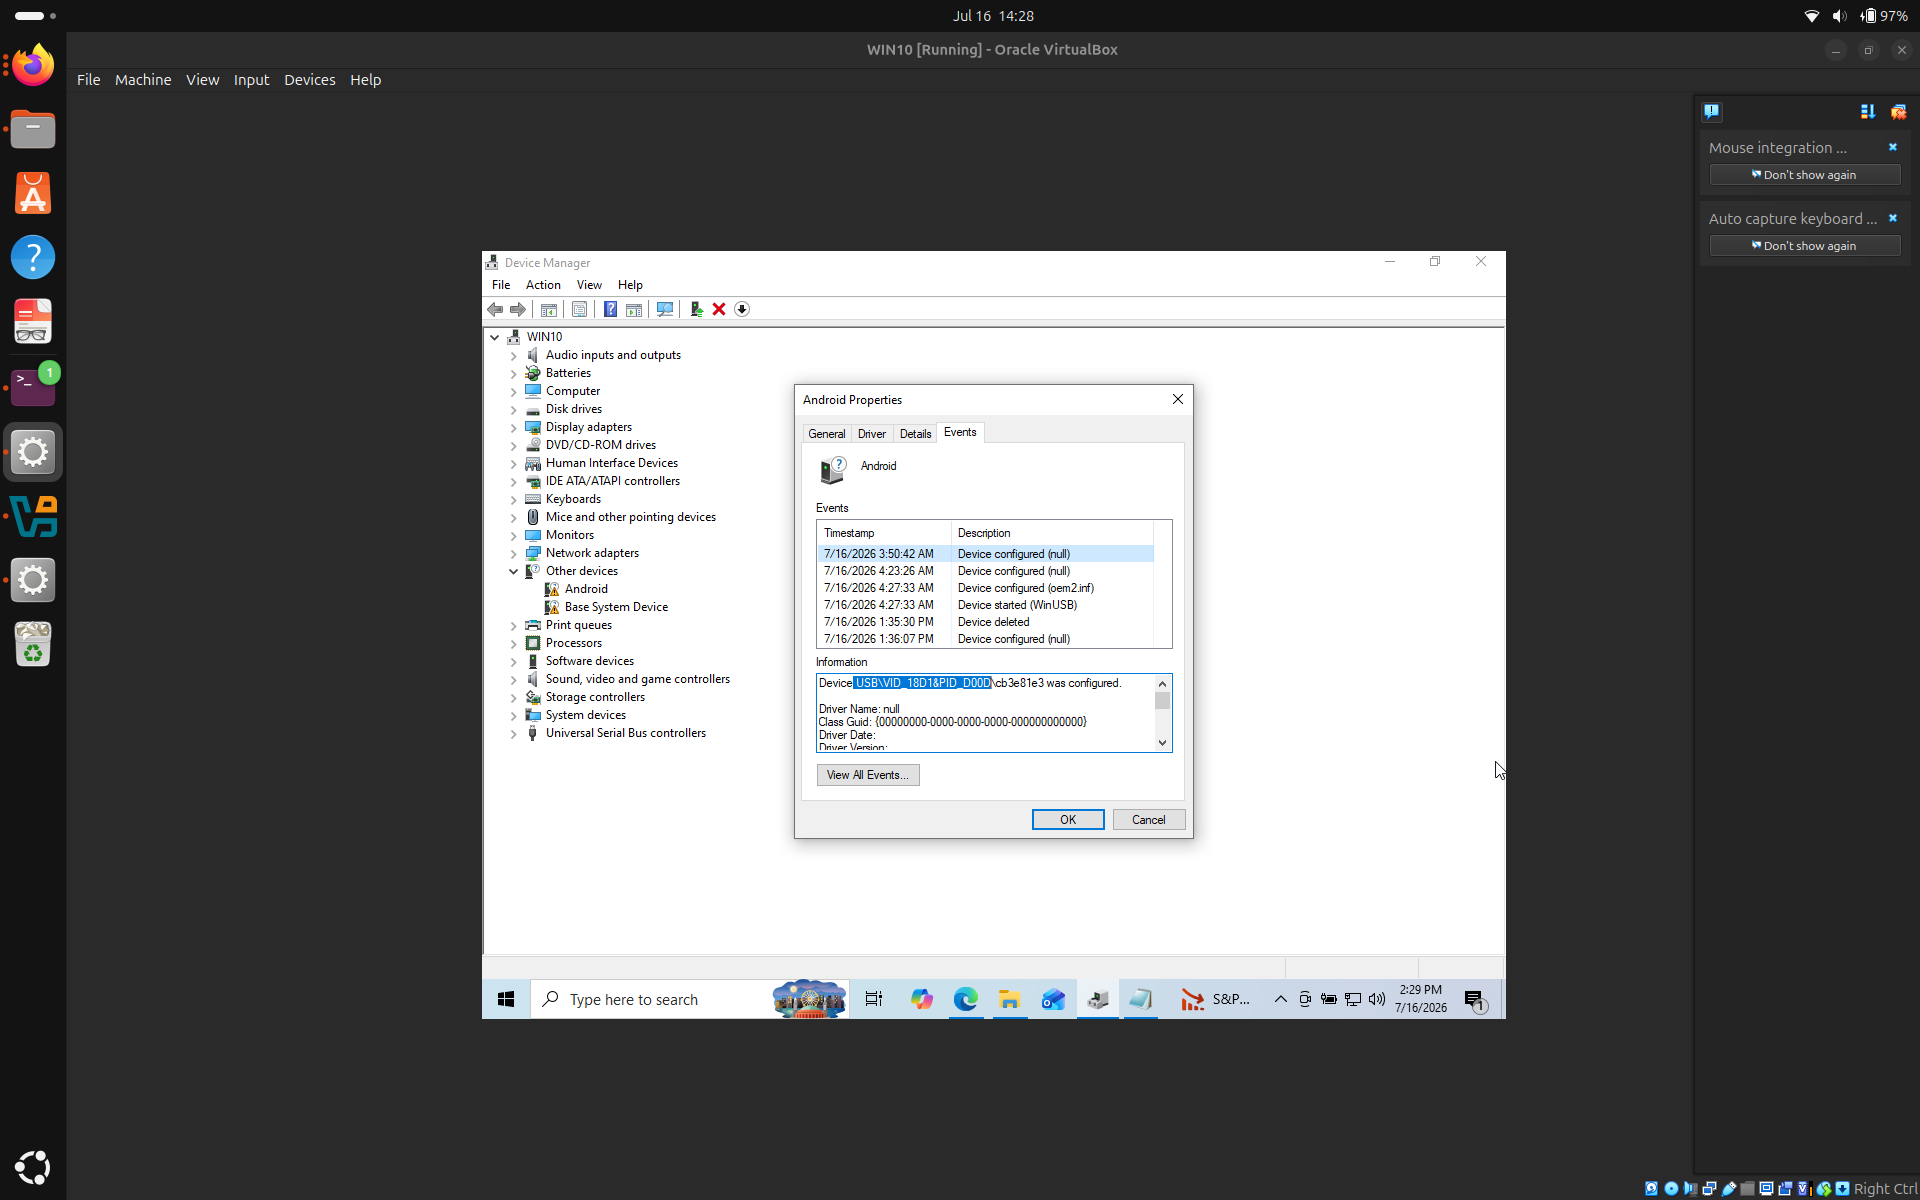Screen dimensions: 1920x1200
Task: Switch to the Driver tab in Android Properties
Action: pyautogui.click(x=872, y=434)
